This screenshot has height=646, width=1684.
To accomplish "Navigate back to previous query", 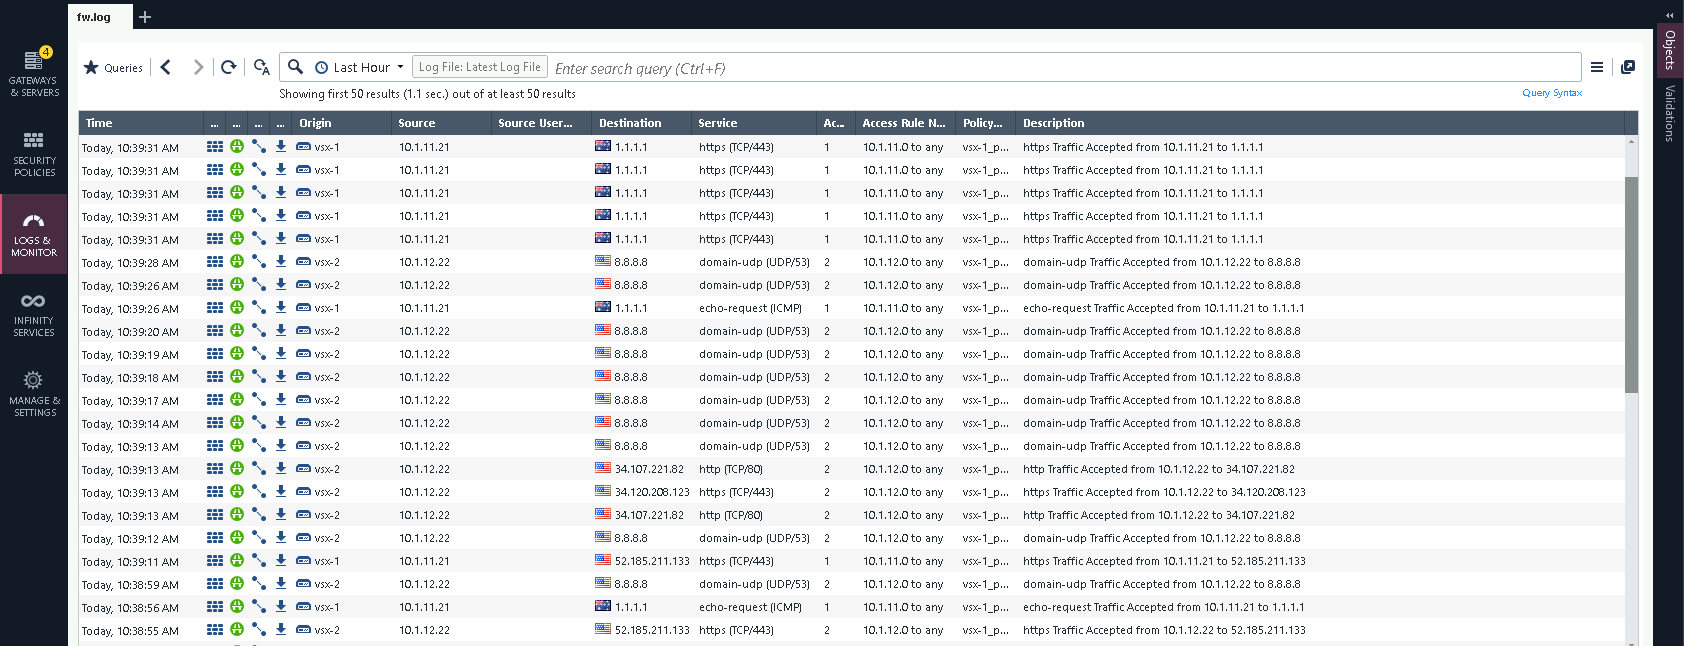I will [x=166, y=67].
